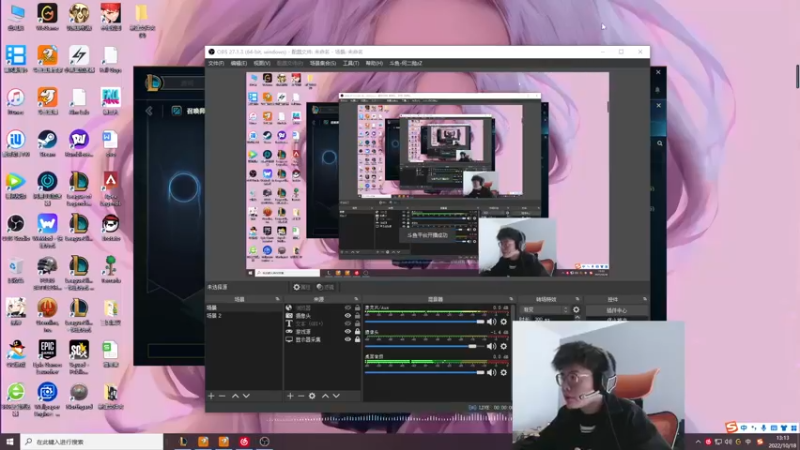Open 麦克风/Aux audio gear settings
This screenshot has width=800, height=450.
(504, 322)
